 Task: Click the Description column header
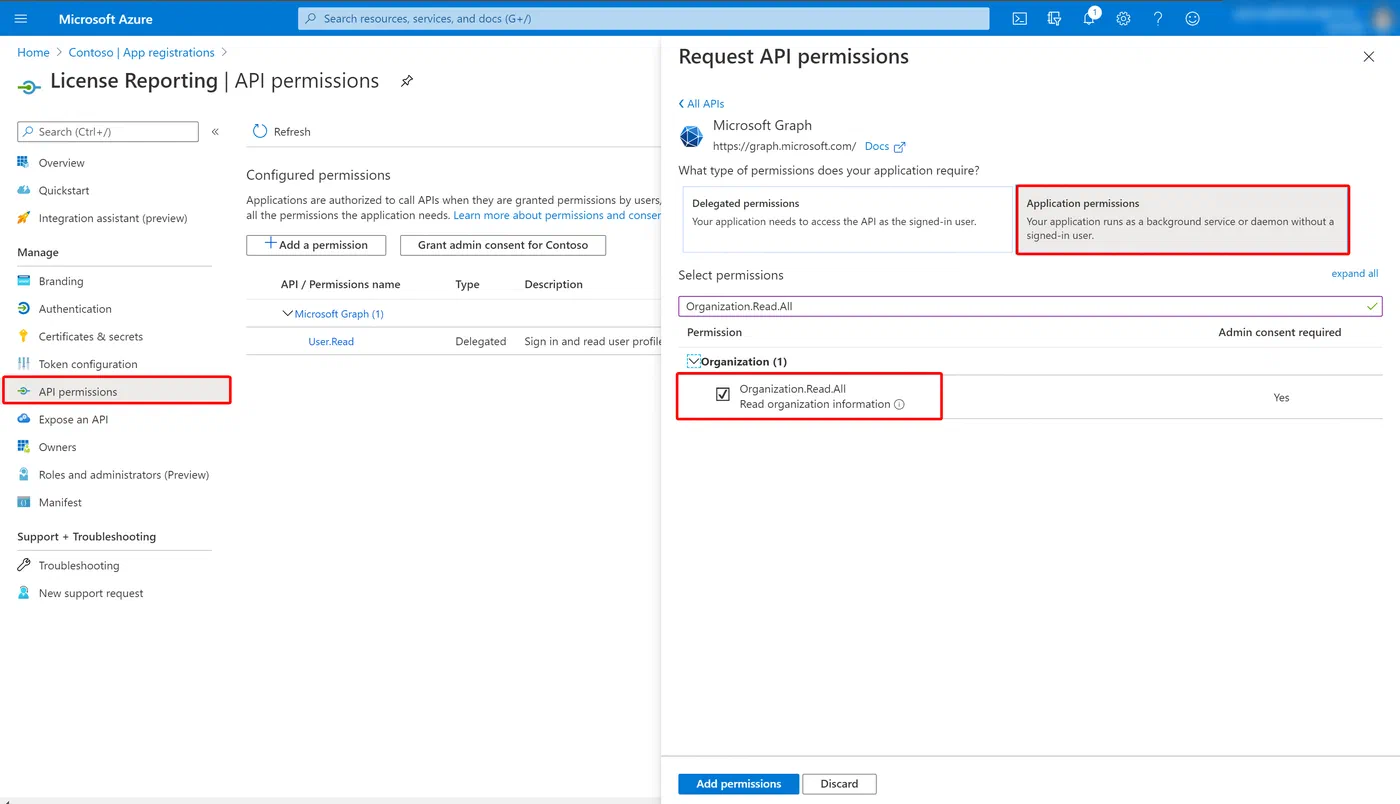pyautogui.click(x=553, y=284)
